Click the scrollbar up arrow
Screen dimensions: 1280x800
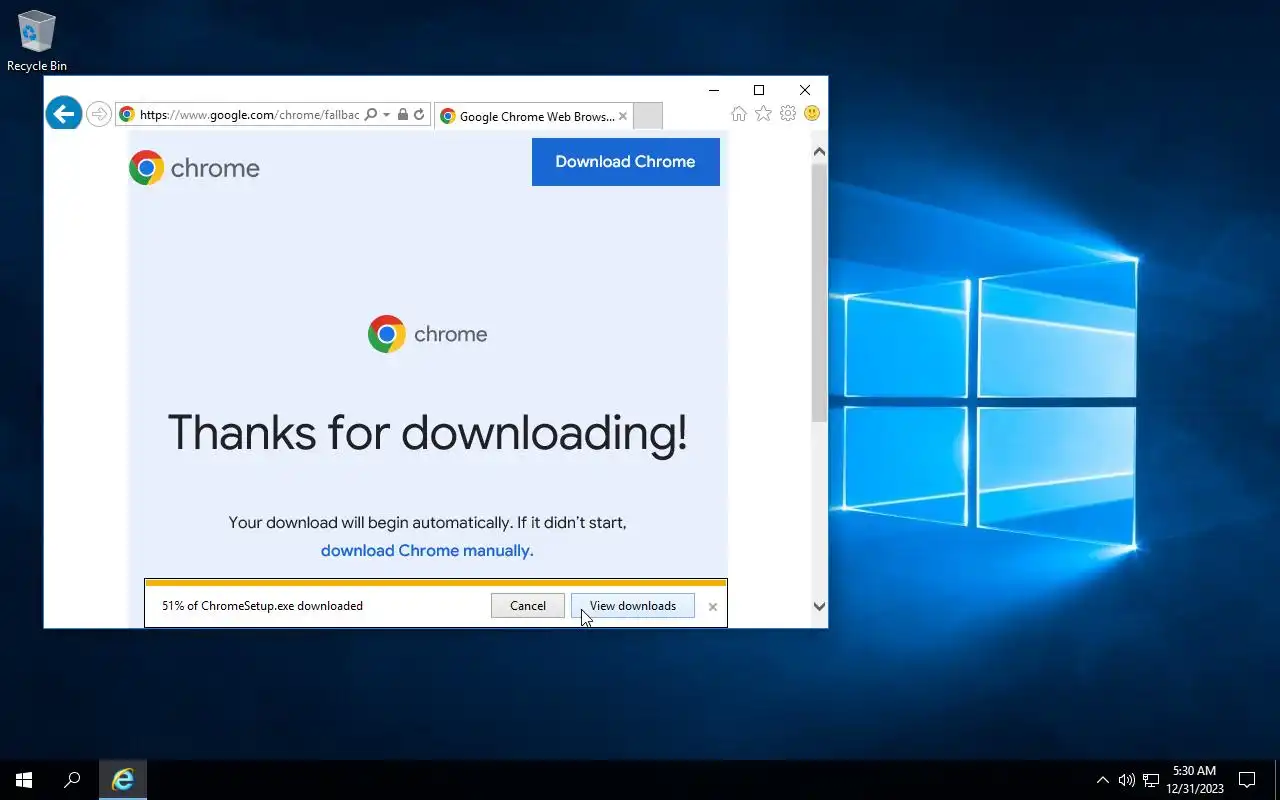(819, 152)
